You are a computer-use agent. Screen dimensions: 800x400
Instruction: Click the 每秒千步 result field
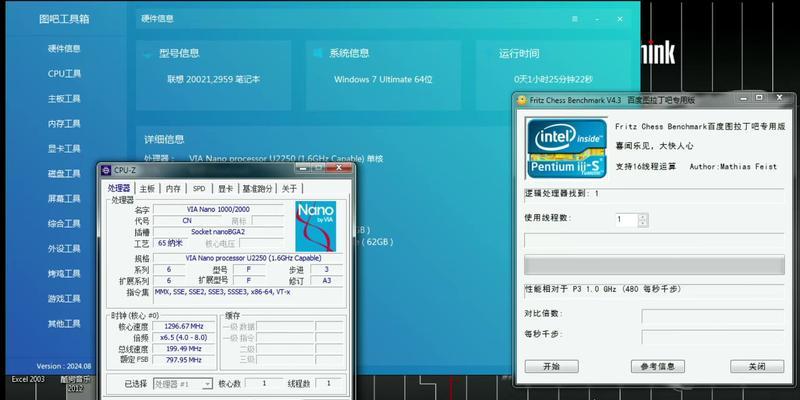713,337
